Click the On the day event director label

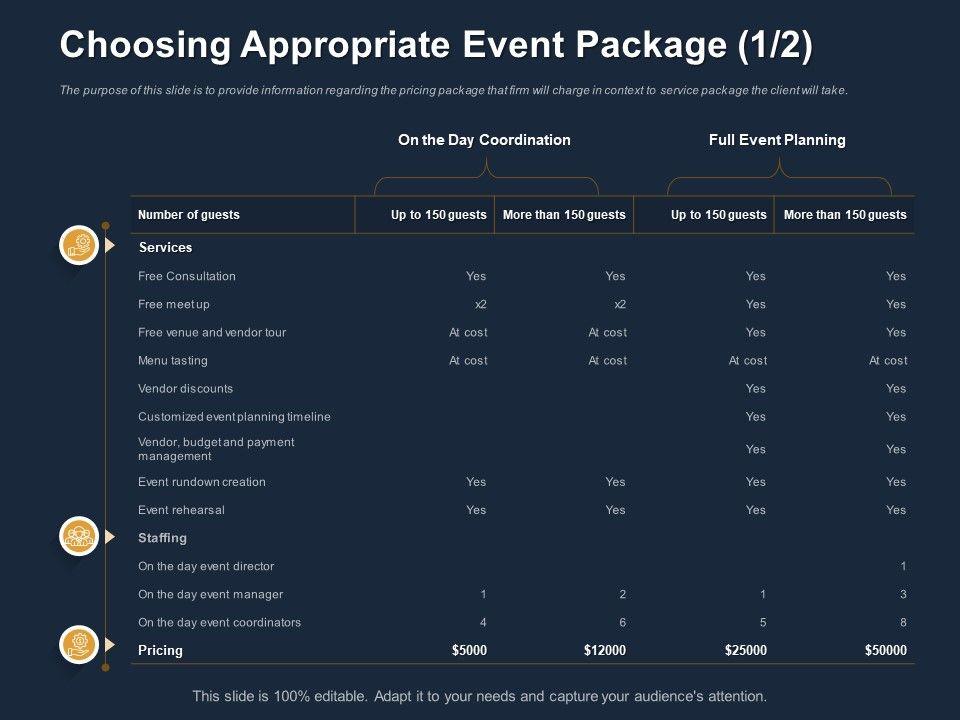pyautogui.click(x=206, y=566)
